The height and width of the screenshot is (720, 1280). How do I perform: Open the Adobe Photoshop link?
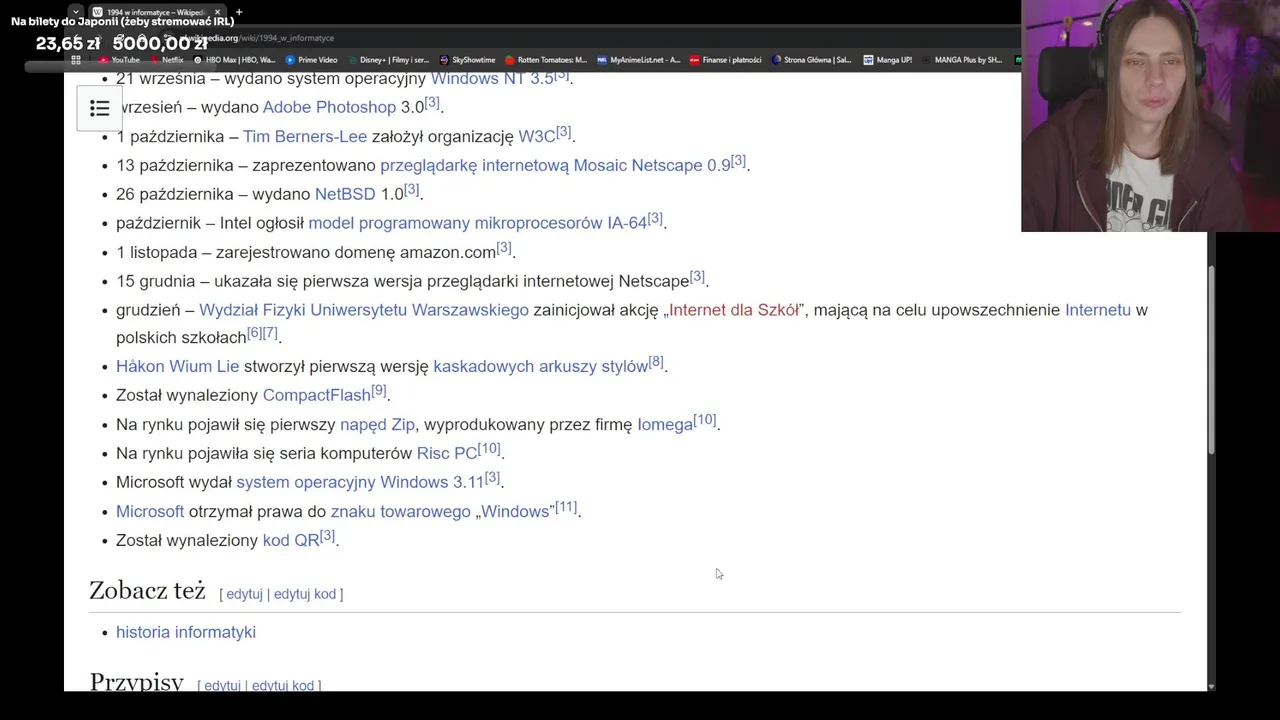click(329, 107)
